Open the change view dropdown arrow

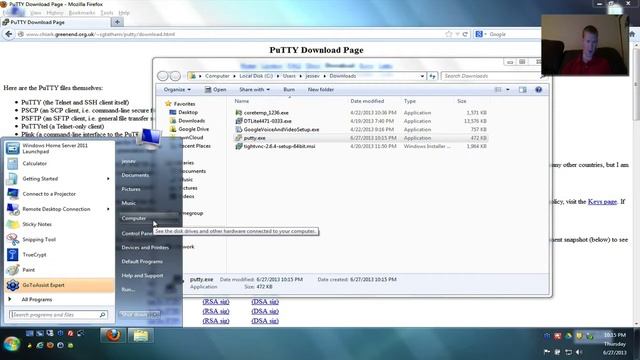[508, 89]
